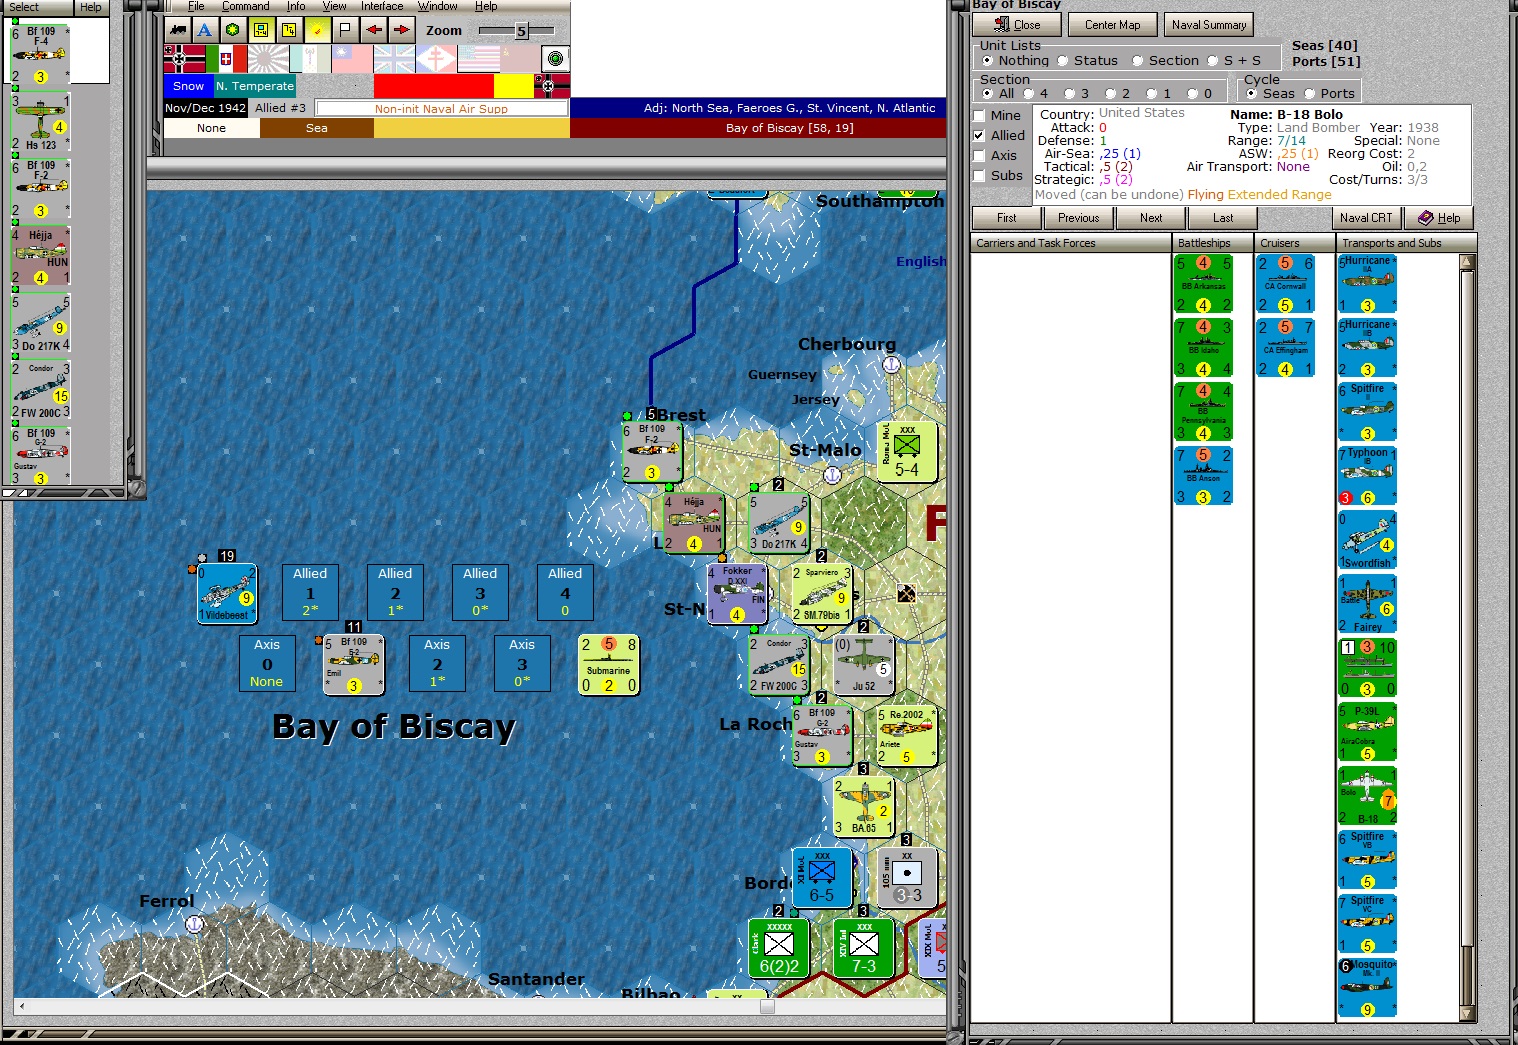This screenshot has height=1045, width=1518.
Task: Select the United Kingdom flag in the country bar
Action: click(x=394, y=59)
